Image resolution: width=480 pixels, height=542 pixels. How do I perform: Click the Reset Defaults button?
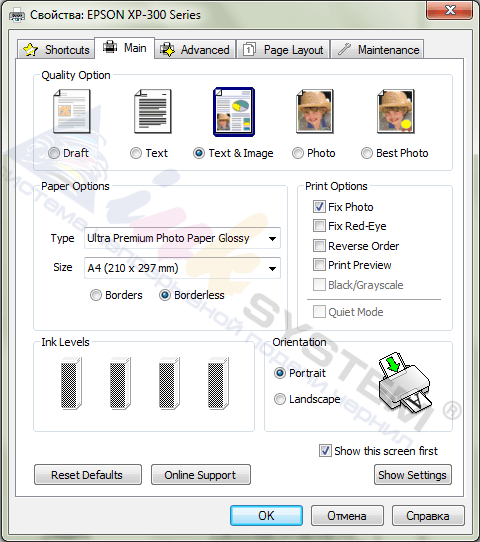tap(88, 475)
